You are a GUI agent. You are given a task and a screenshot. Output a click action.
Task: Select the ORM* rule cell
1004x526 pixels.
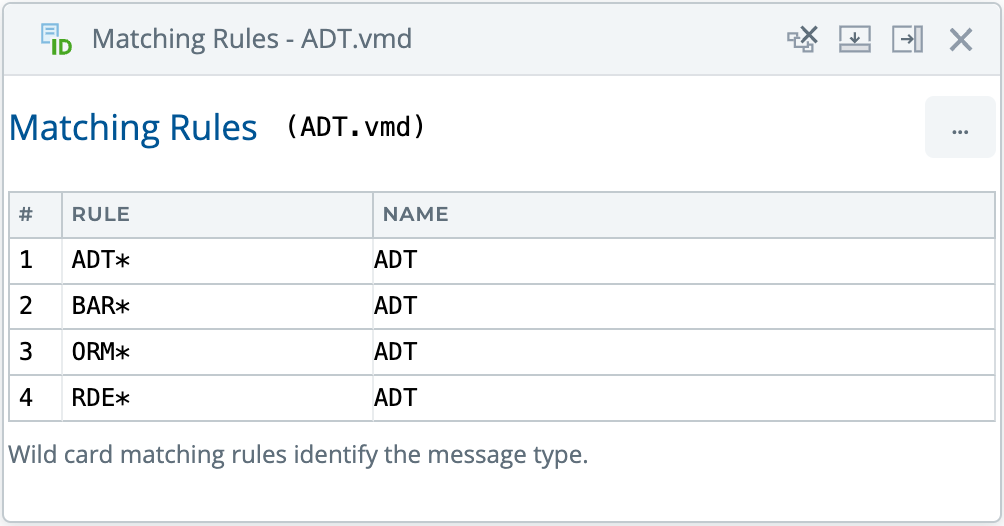[x=102, y=352]
